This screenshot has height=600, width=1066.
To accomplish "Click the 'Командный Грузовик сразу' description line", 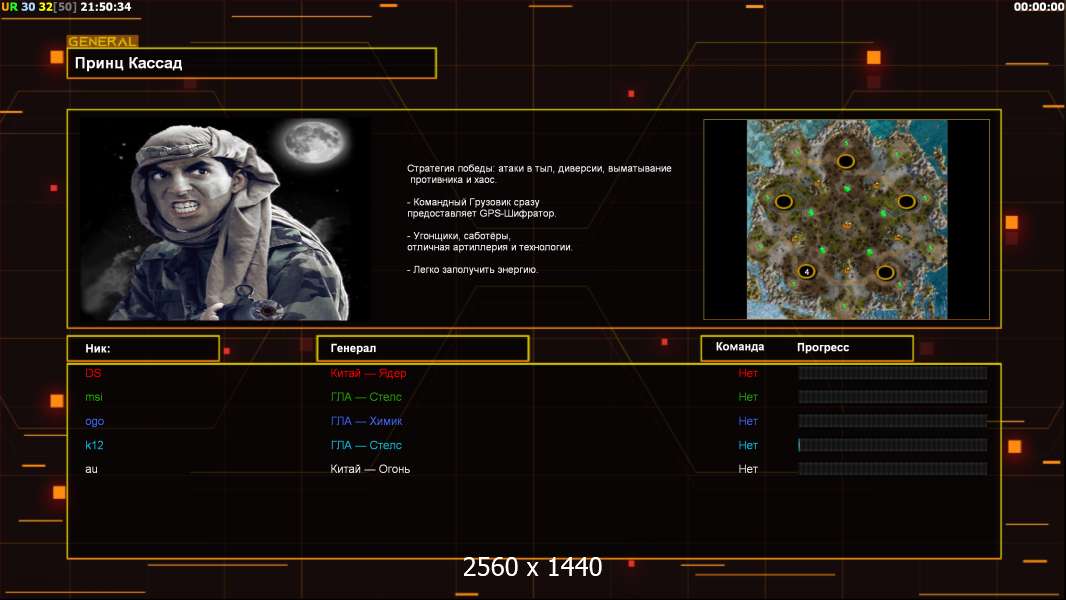I will pyautogui.click(x=473, y=202).
